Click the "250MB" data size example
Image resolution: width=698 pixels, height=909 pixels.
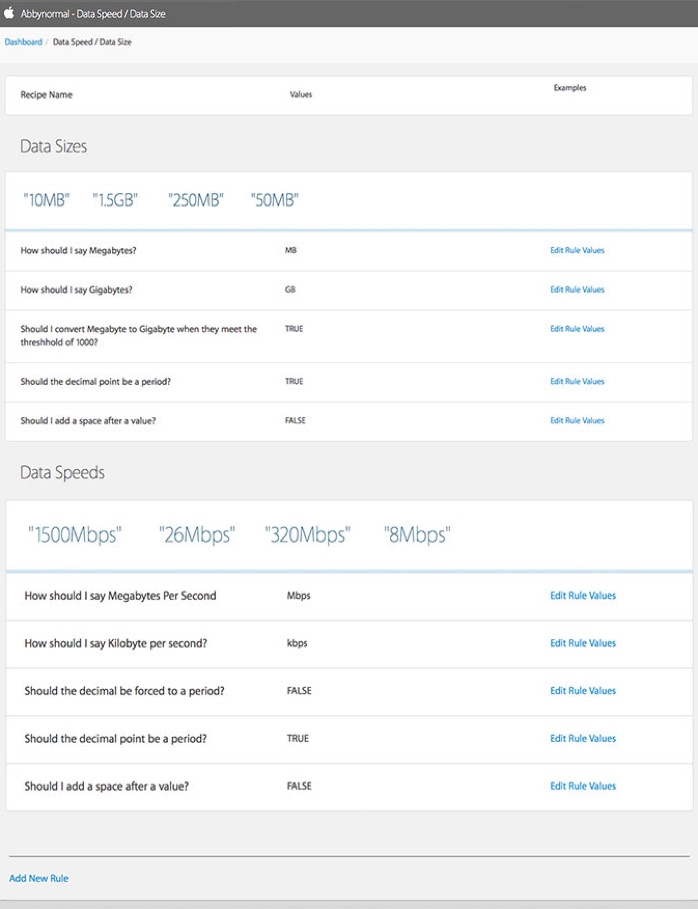196,200
